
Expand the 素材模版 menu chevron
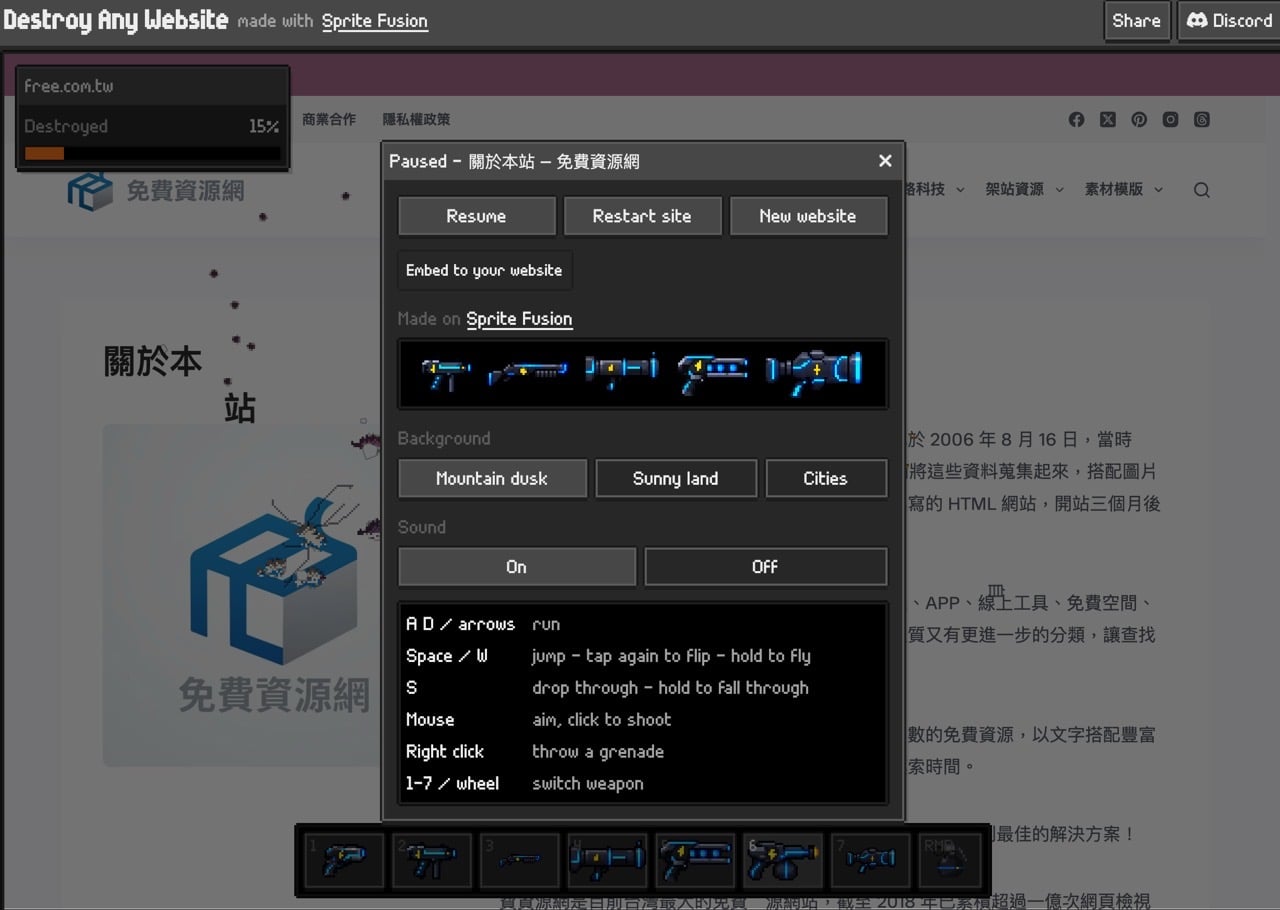click(x=1159, y=189)
